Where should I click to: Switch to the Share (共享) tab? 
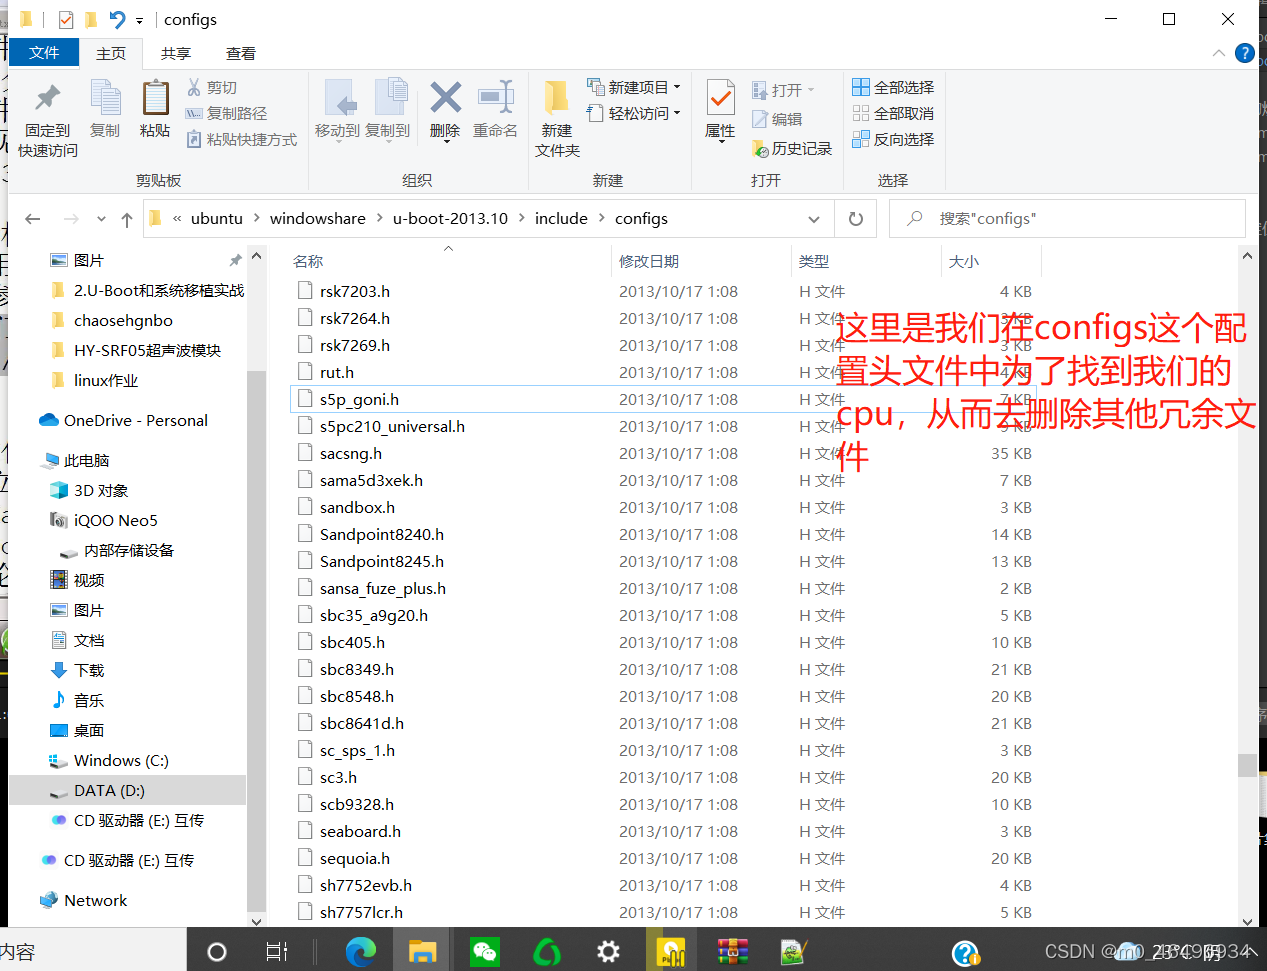tap(176, 53)
